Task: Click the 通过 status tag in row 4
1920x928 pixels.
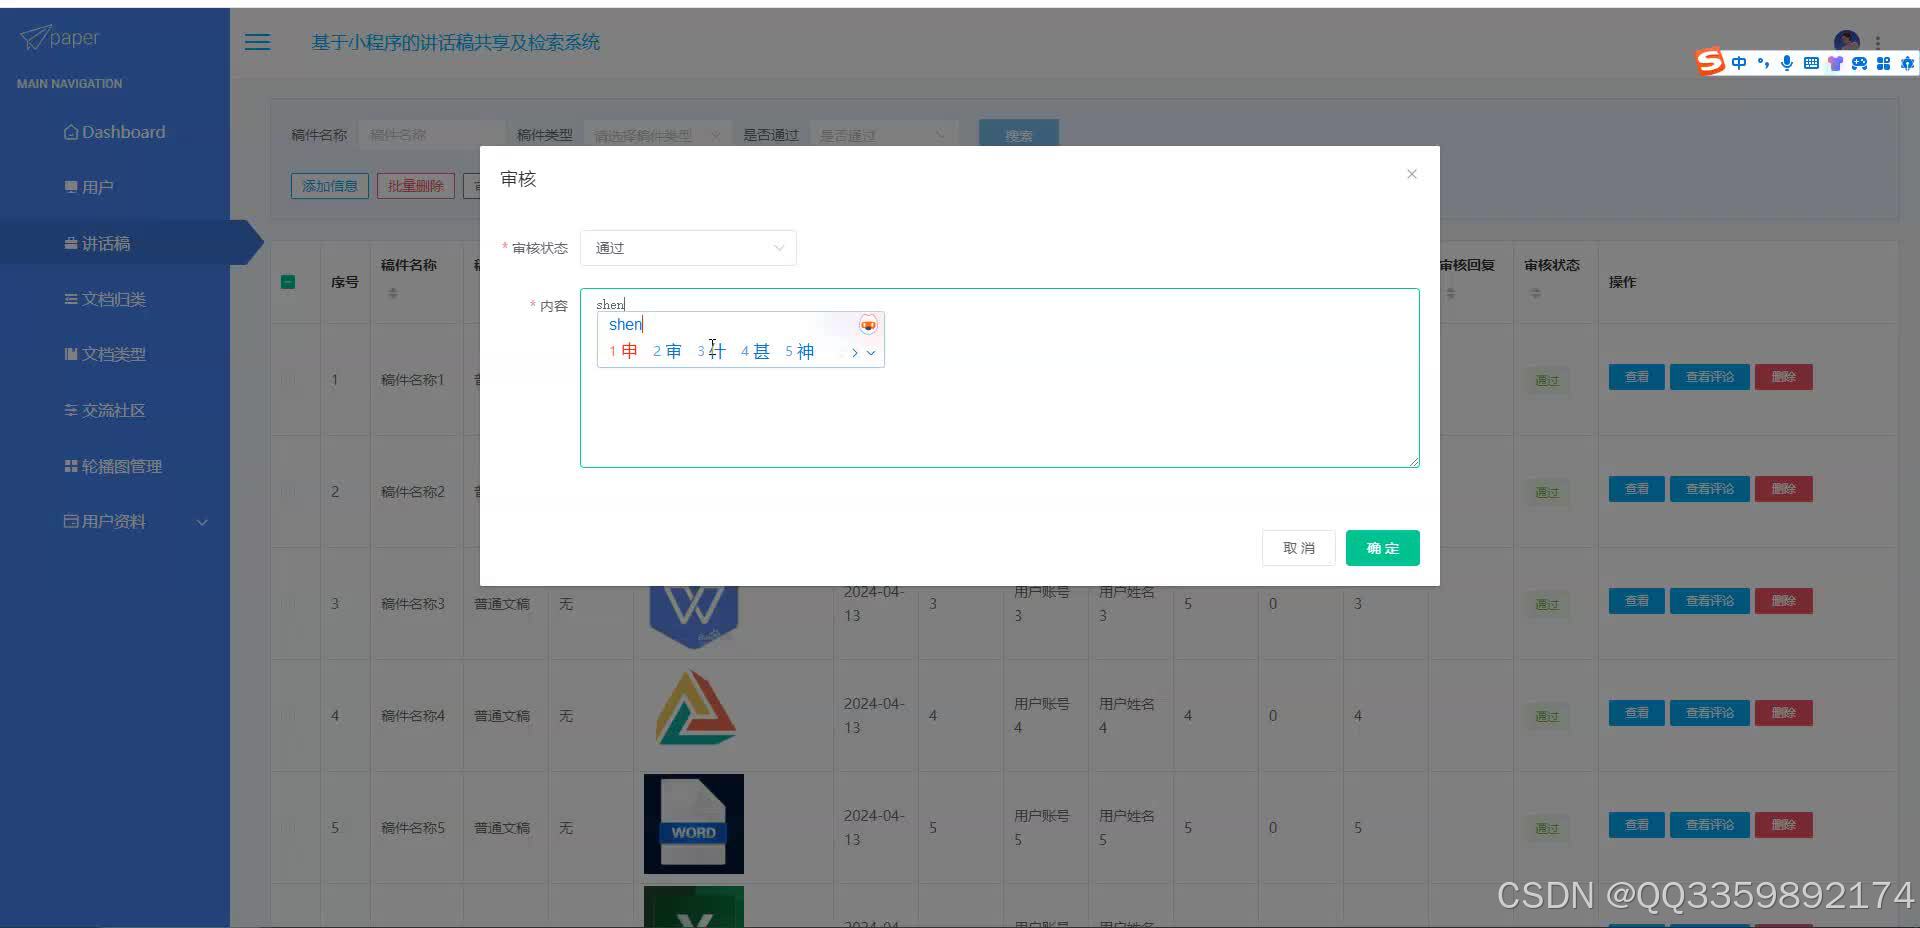Action: coord(1547,716)
